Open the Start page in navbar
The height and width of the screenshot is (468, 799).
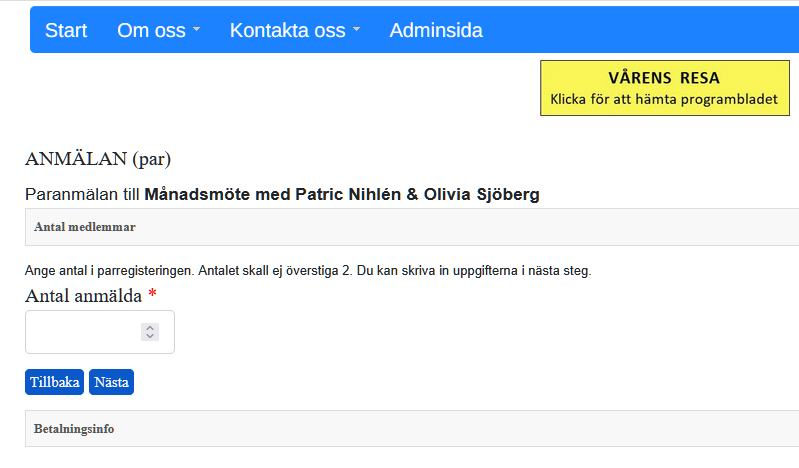[66, 30]
